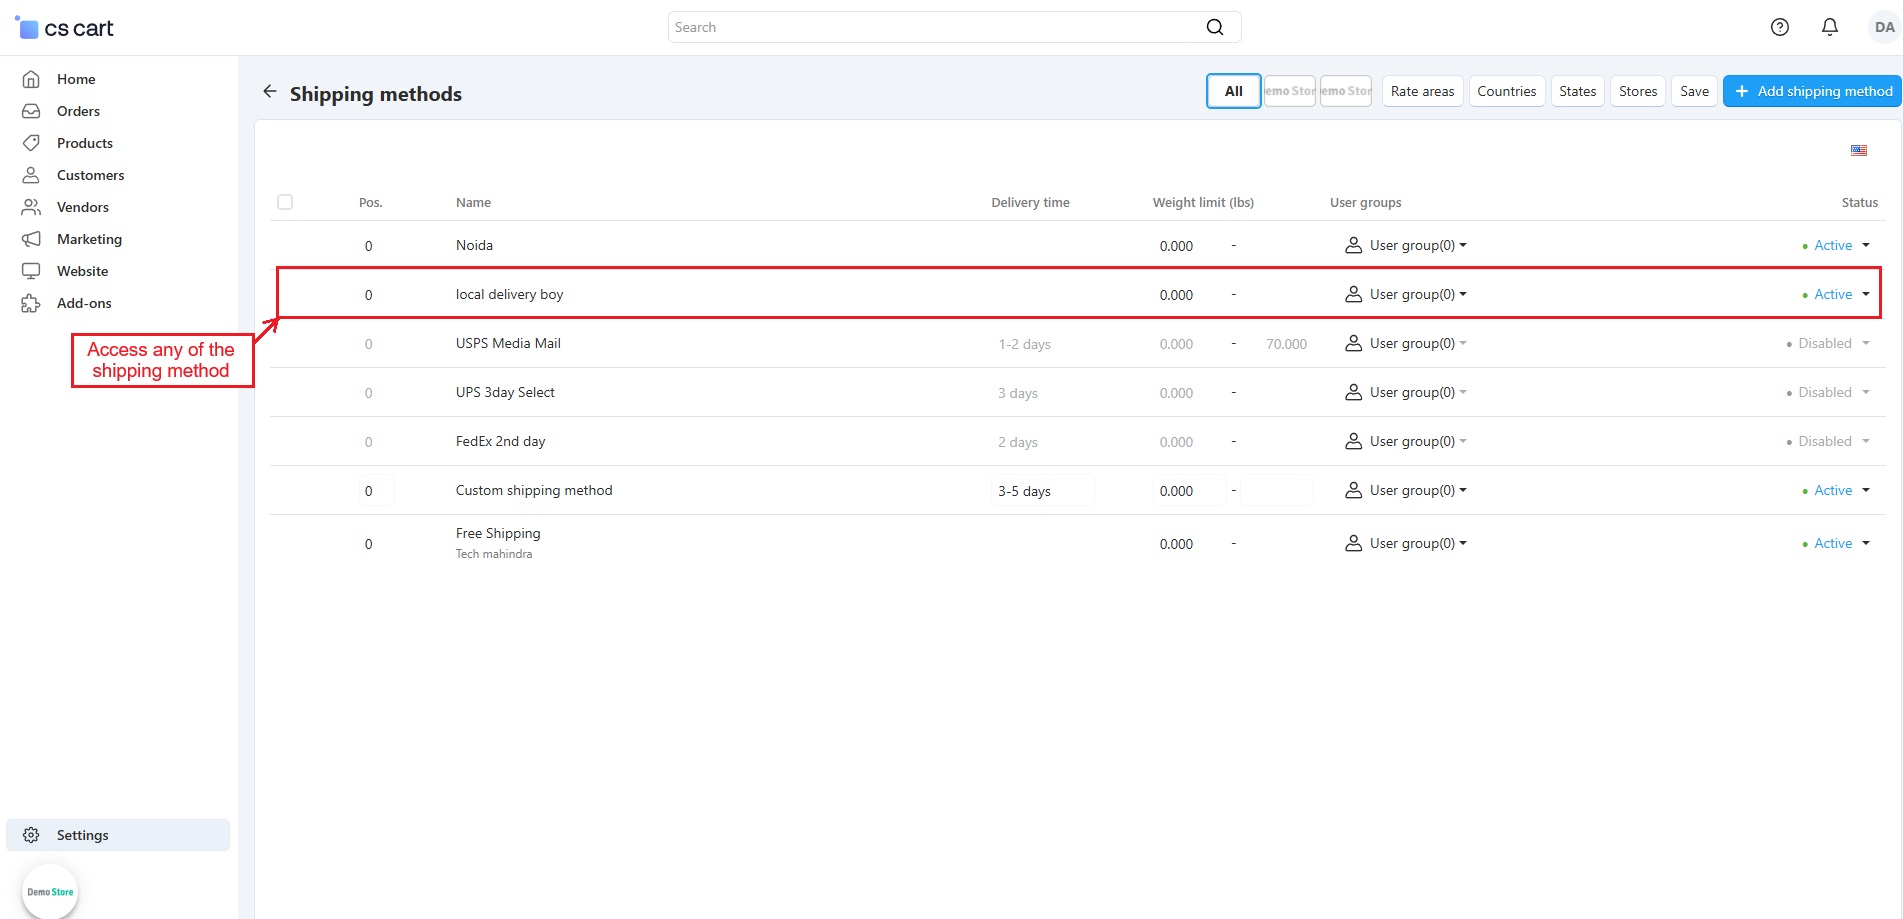Click the Rate areas button

1422,91
